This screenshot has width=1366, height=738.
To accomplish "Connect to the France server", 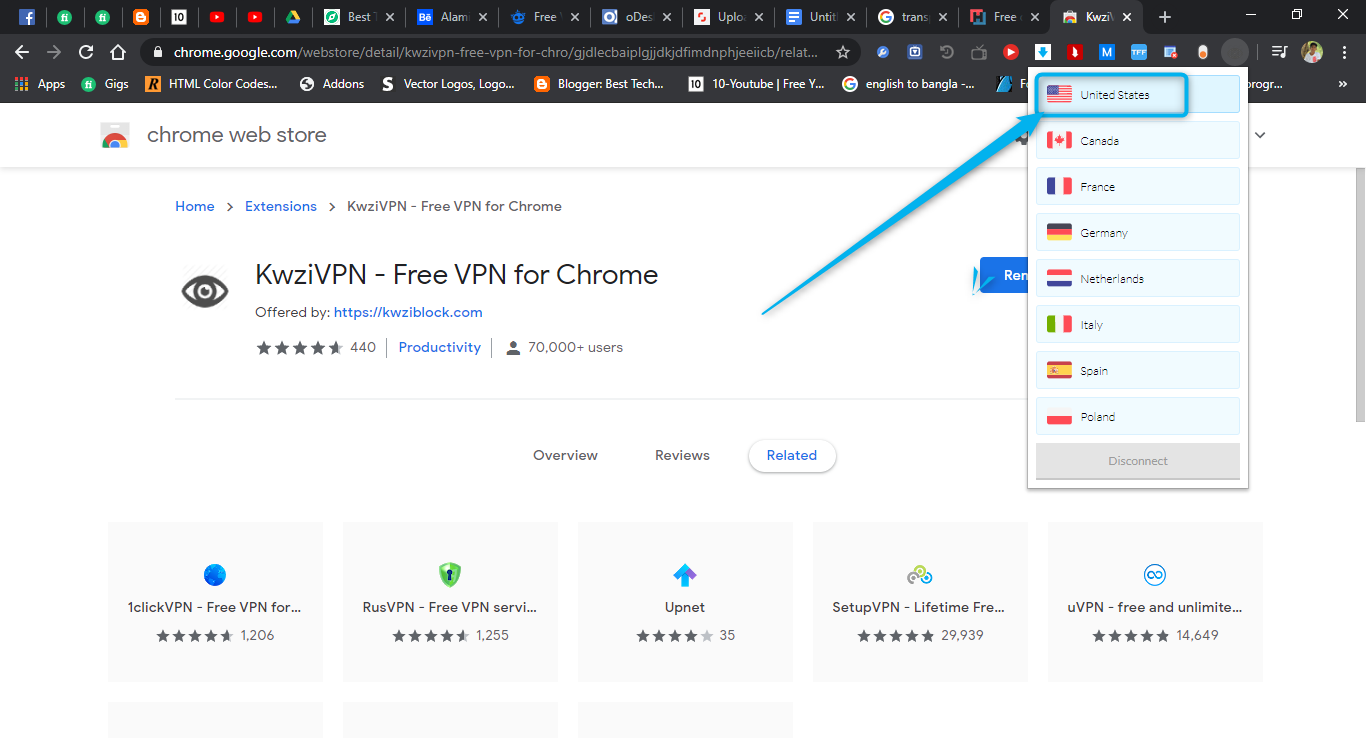I will pos(1138,186).
